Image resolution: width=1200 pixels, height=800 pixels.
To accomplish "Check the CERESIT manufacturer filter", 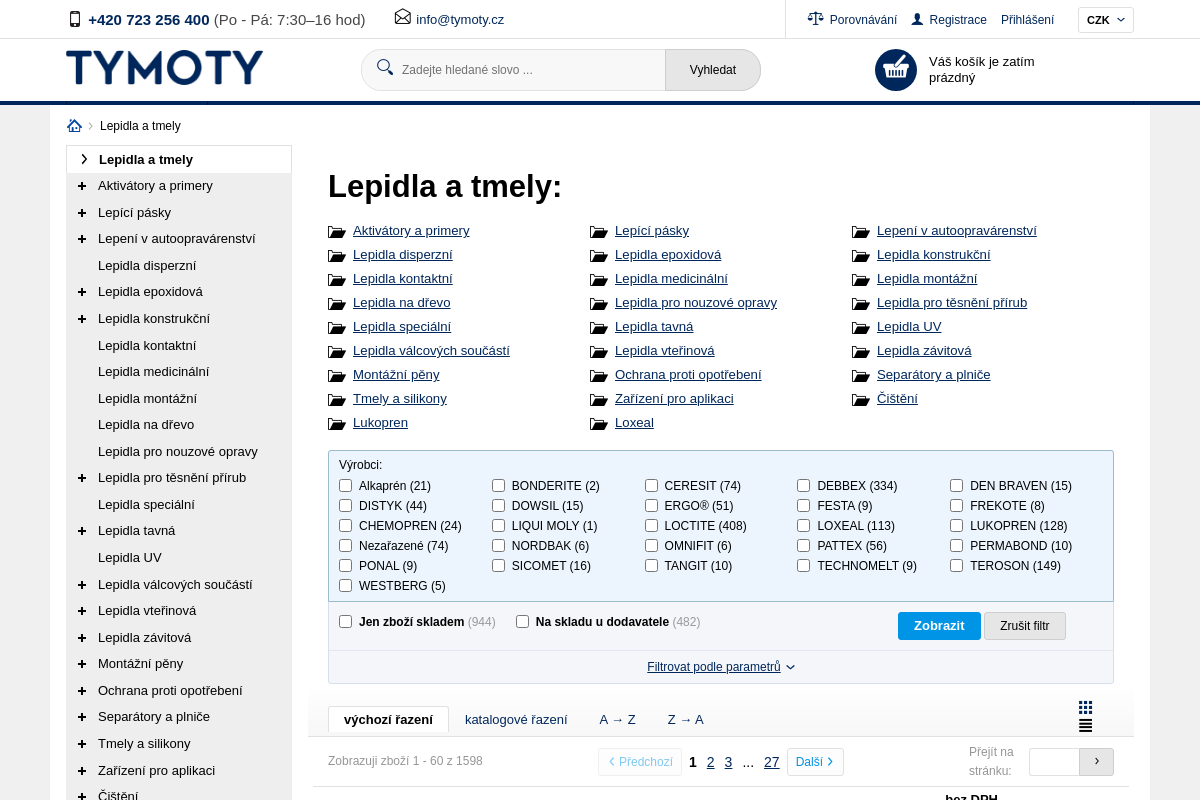I will click(651, 486).
